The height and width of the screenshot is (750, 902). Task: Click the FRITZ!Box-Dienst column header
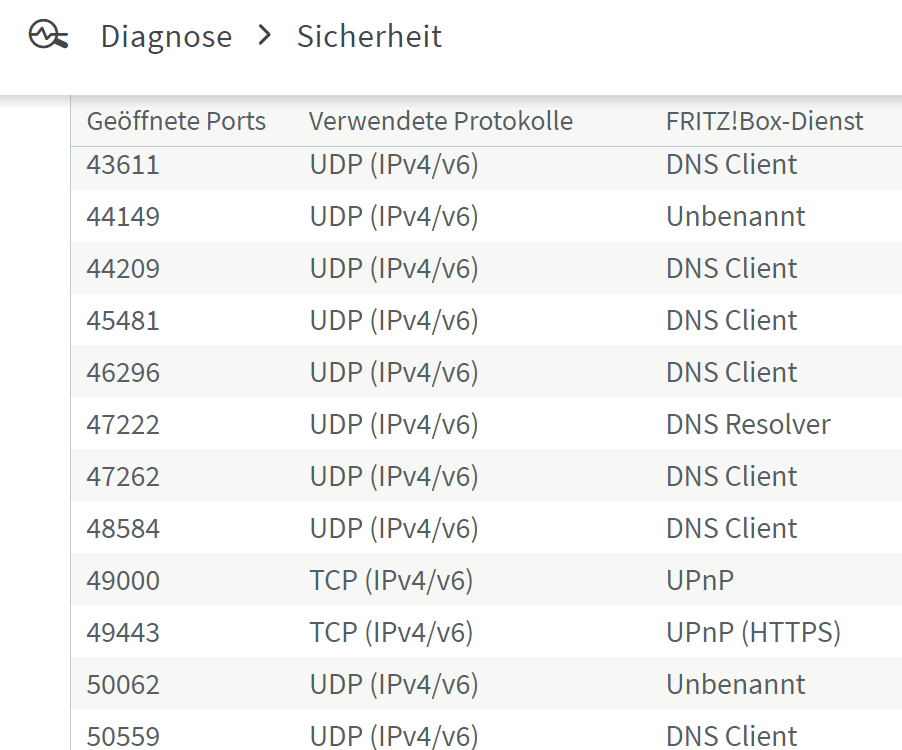pyautogui.click(x=764, y=122)
